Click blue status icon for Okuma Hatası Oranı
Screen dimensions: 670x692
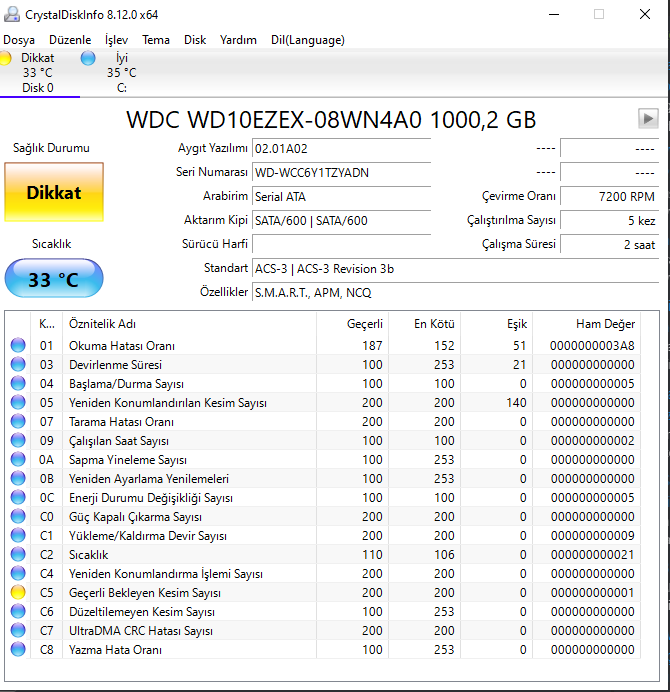18,345
